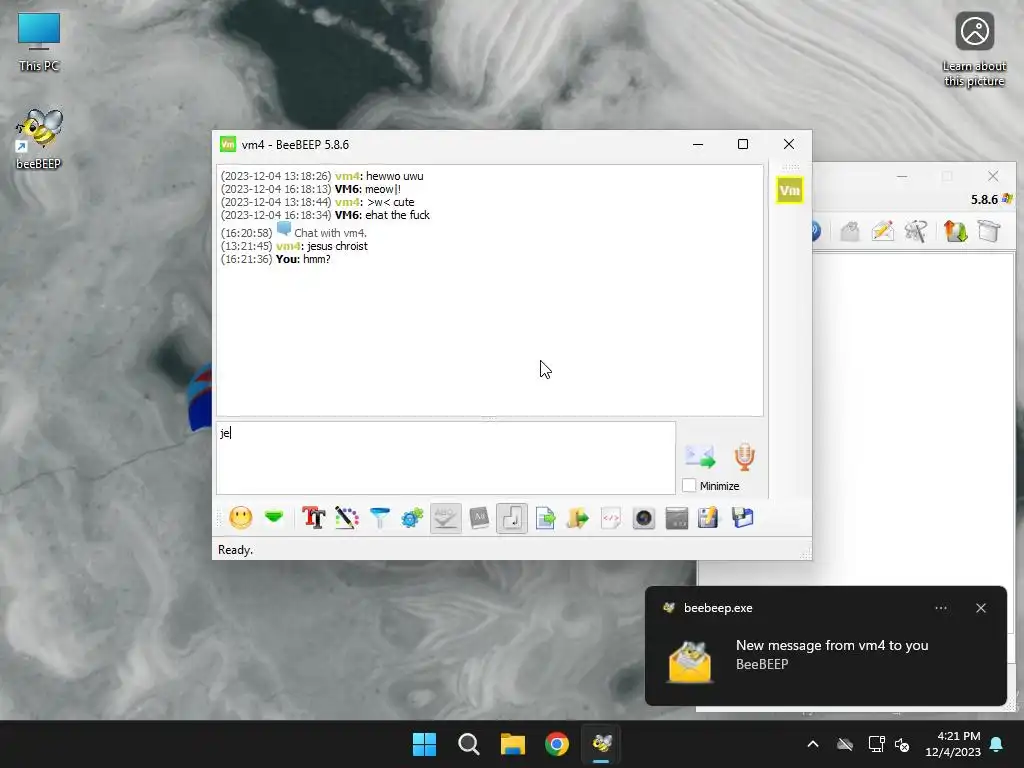Click the BeeBEEP taskbar icon
The height and width of the screenshot is (768, 1024).
coord(601,744)
